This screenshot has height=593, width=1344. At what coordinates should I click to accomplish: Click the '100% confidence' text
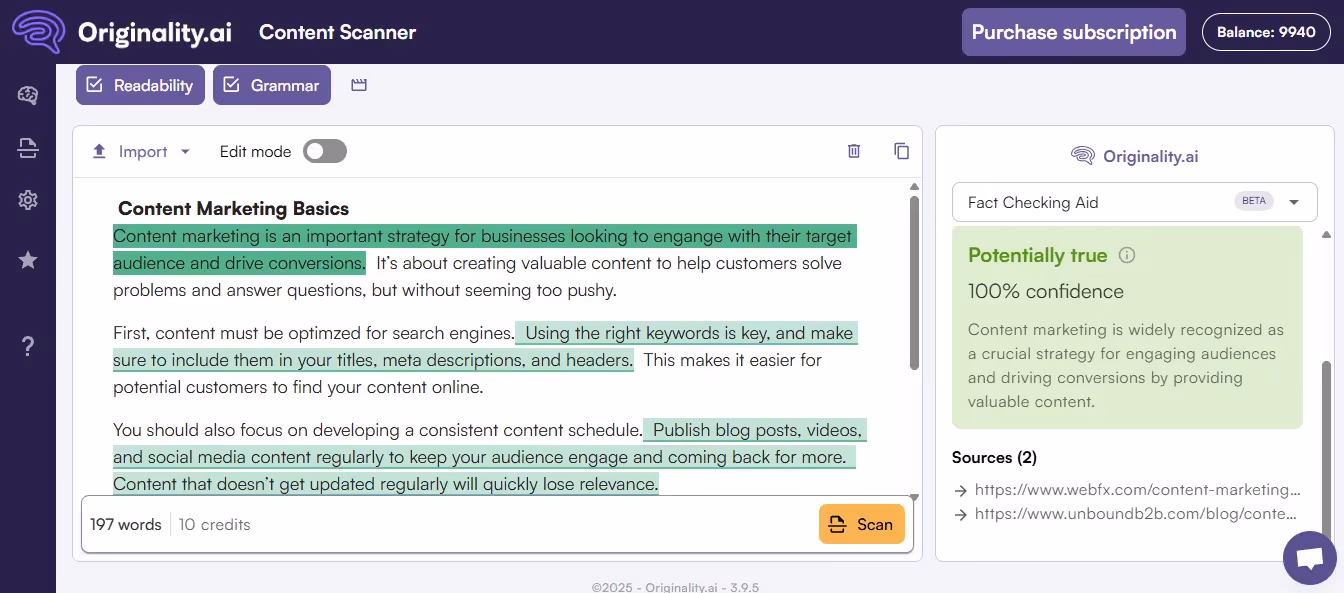(1046, 292)
